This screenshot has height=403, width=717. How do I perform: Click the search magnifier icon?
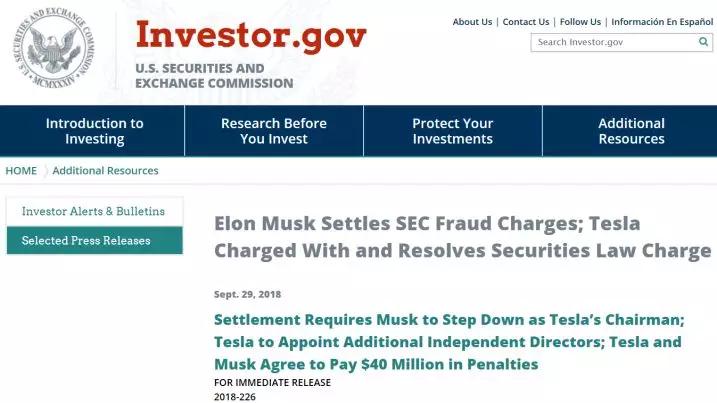pos(704,42)
